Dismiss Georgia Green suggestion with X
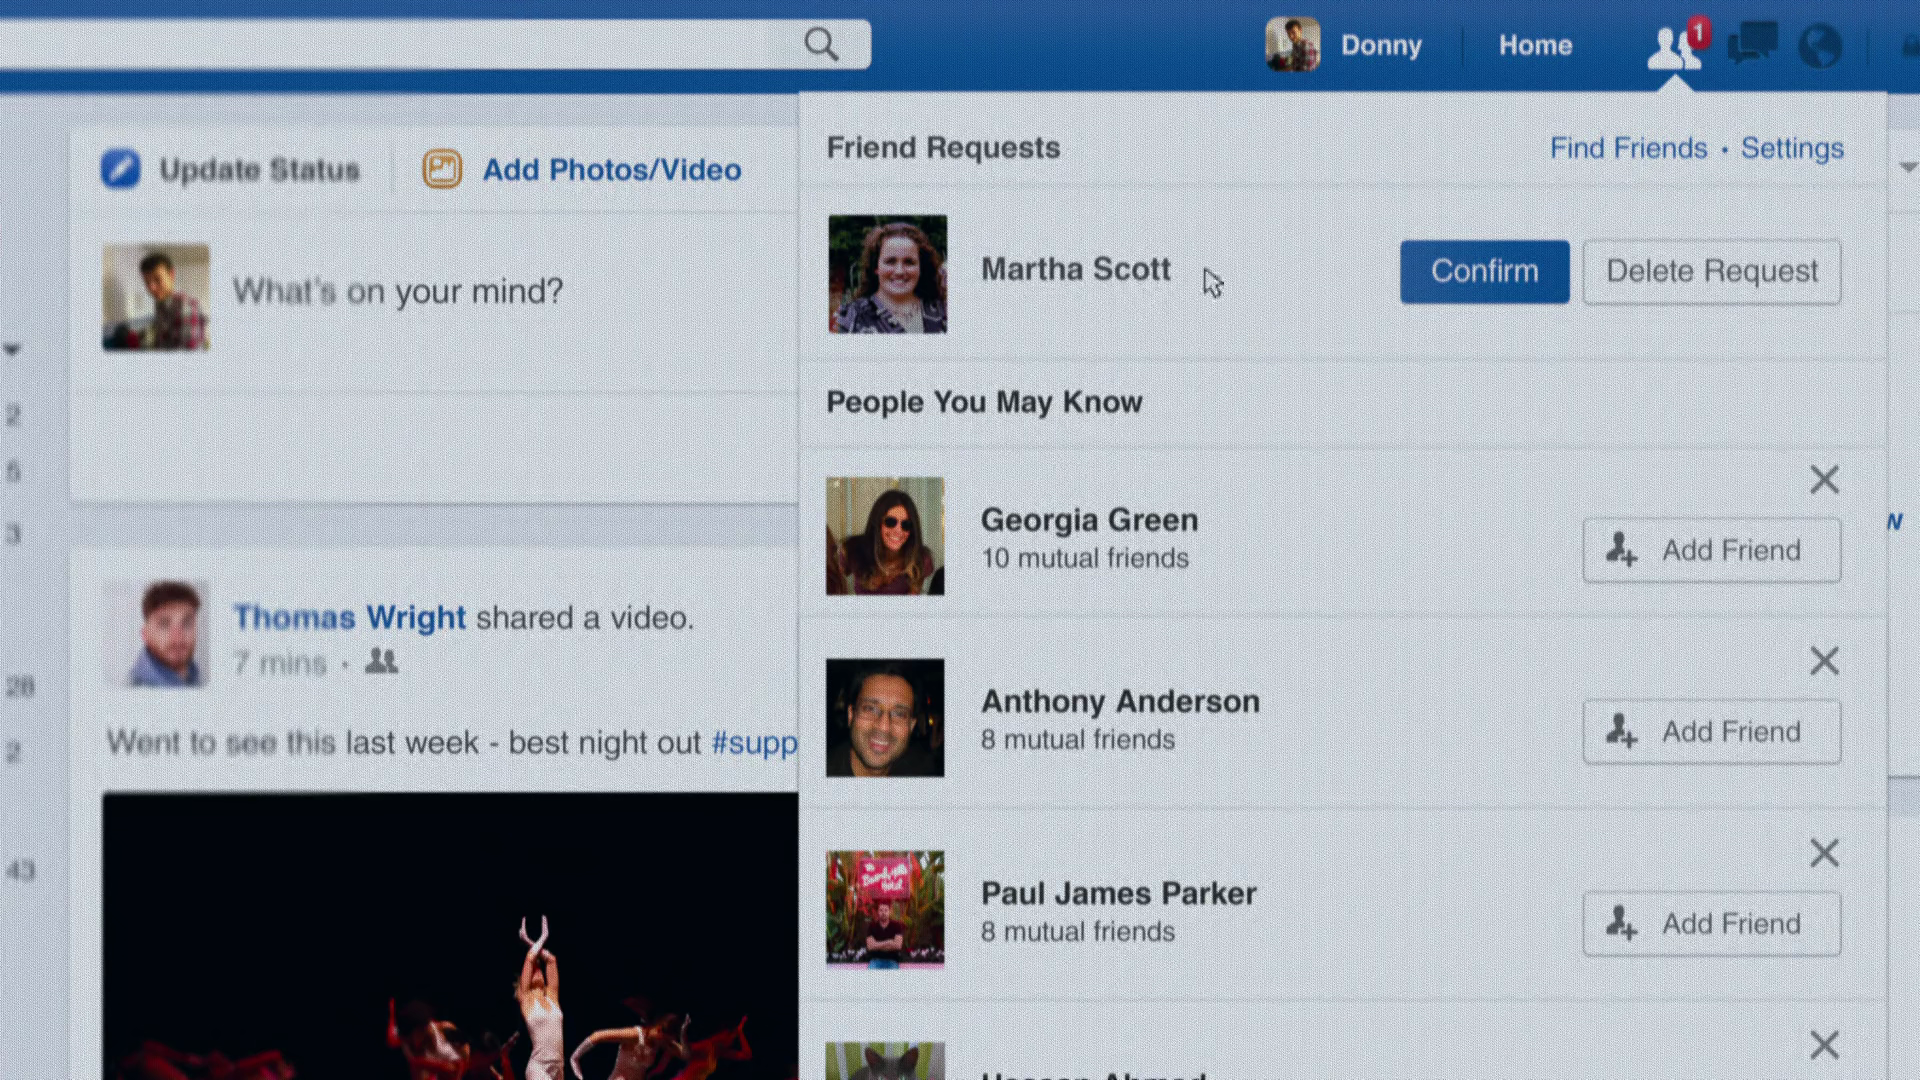This screenshot has height=1080, width=1920. (x=1824, y=480)
